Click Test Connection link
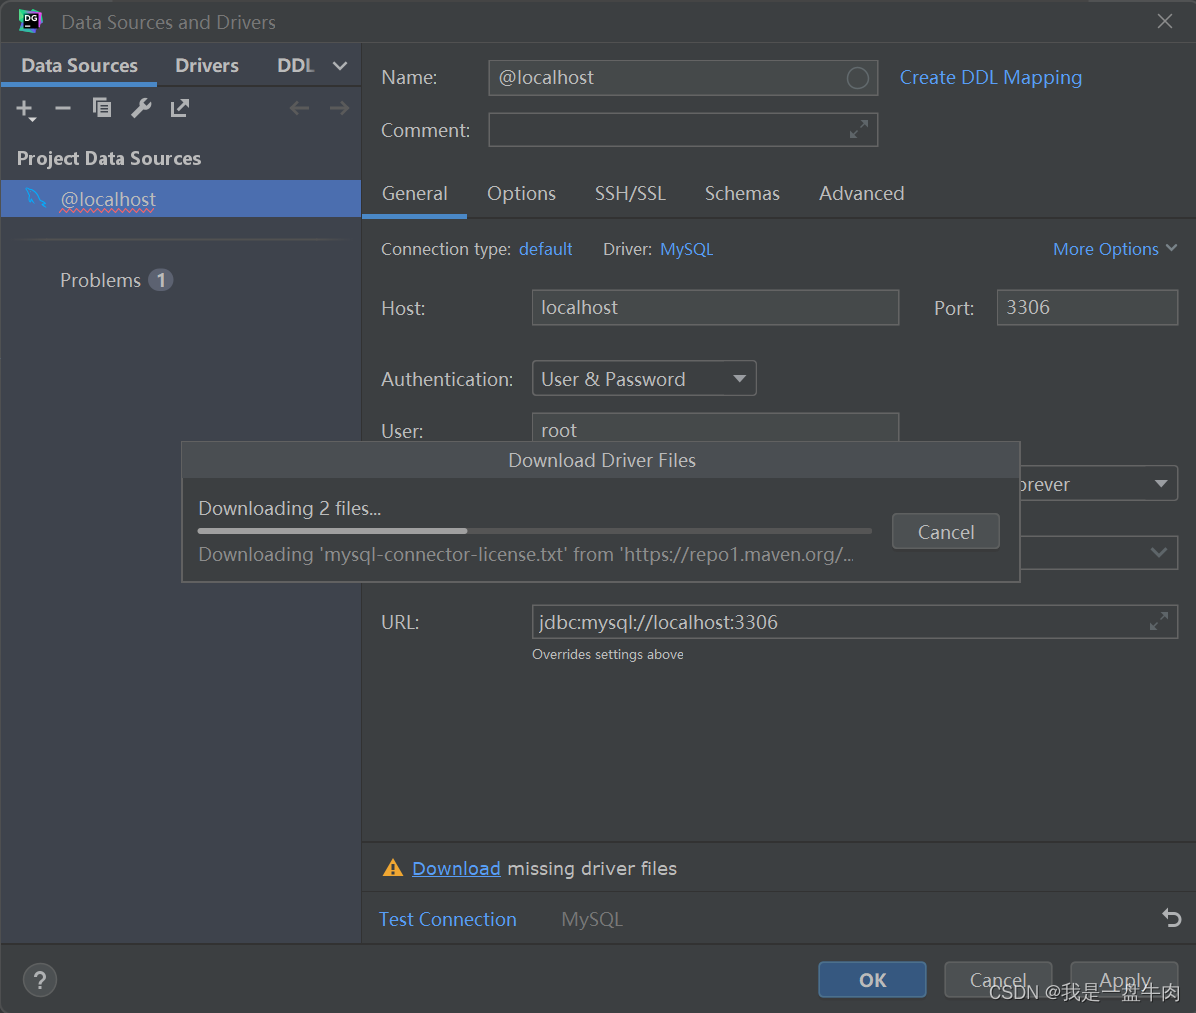 click(x=448, y=919)
